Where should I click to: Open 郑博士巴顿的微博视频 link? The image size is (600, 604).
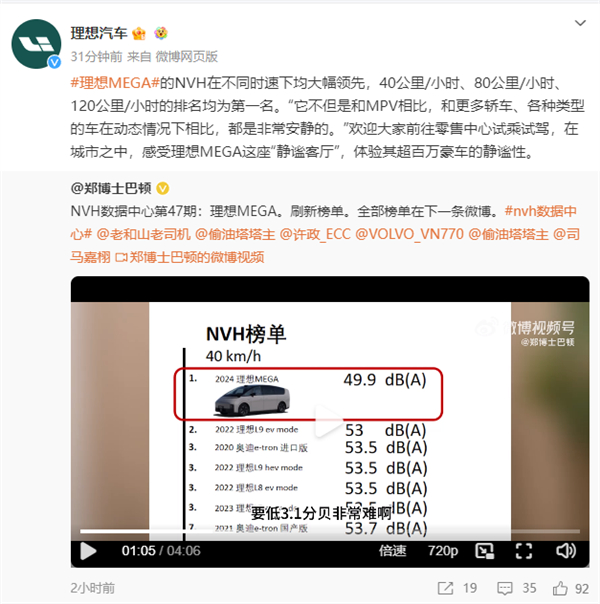(x=190, y=257)
